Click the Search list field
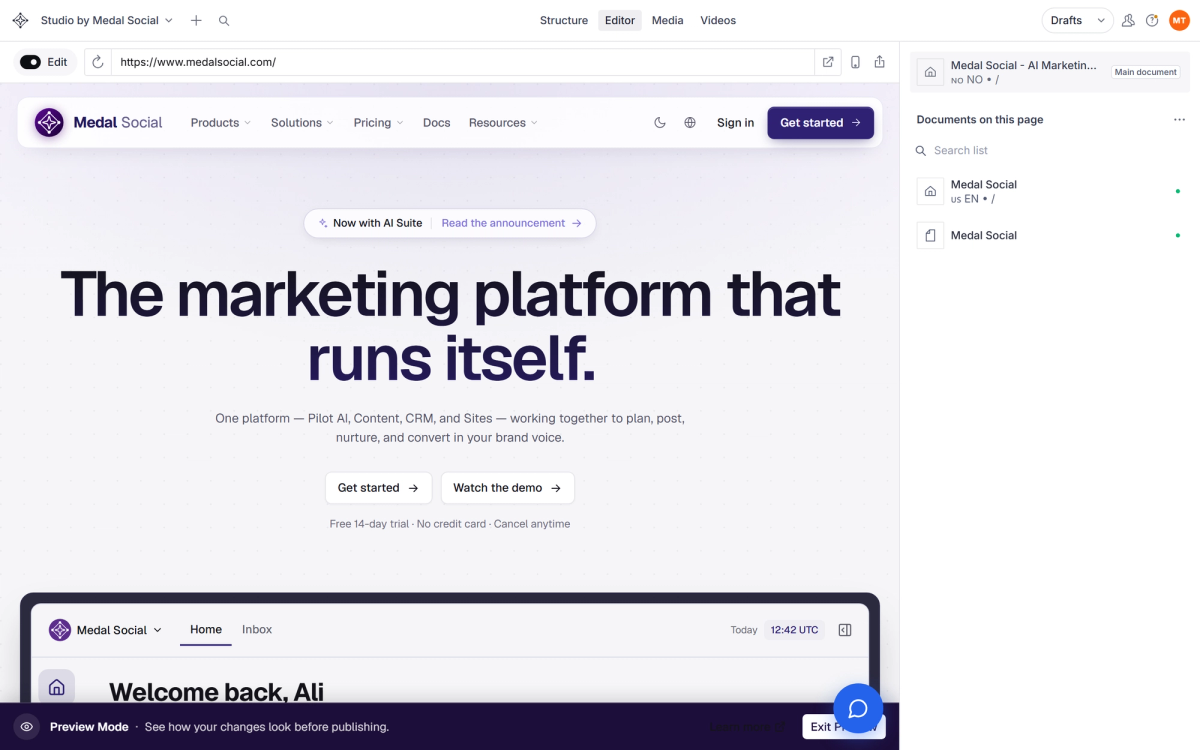 [1050, 150]
